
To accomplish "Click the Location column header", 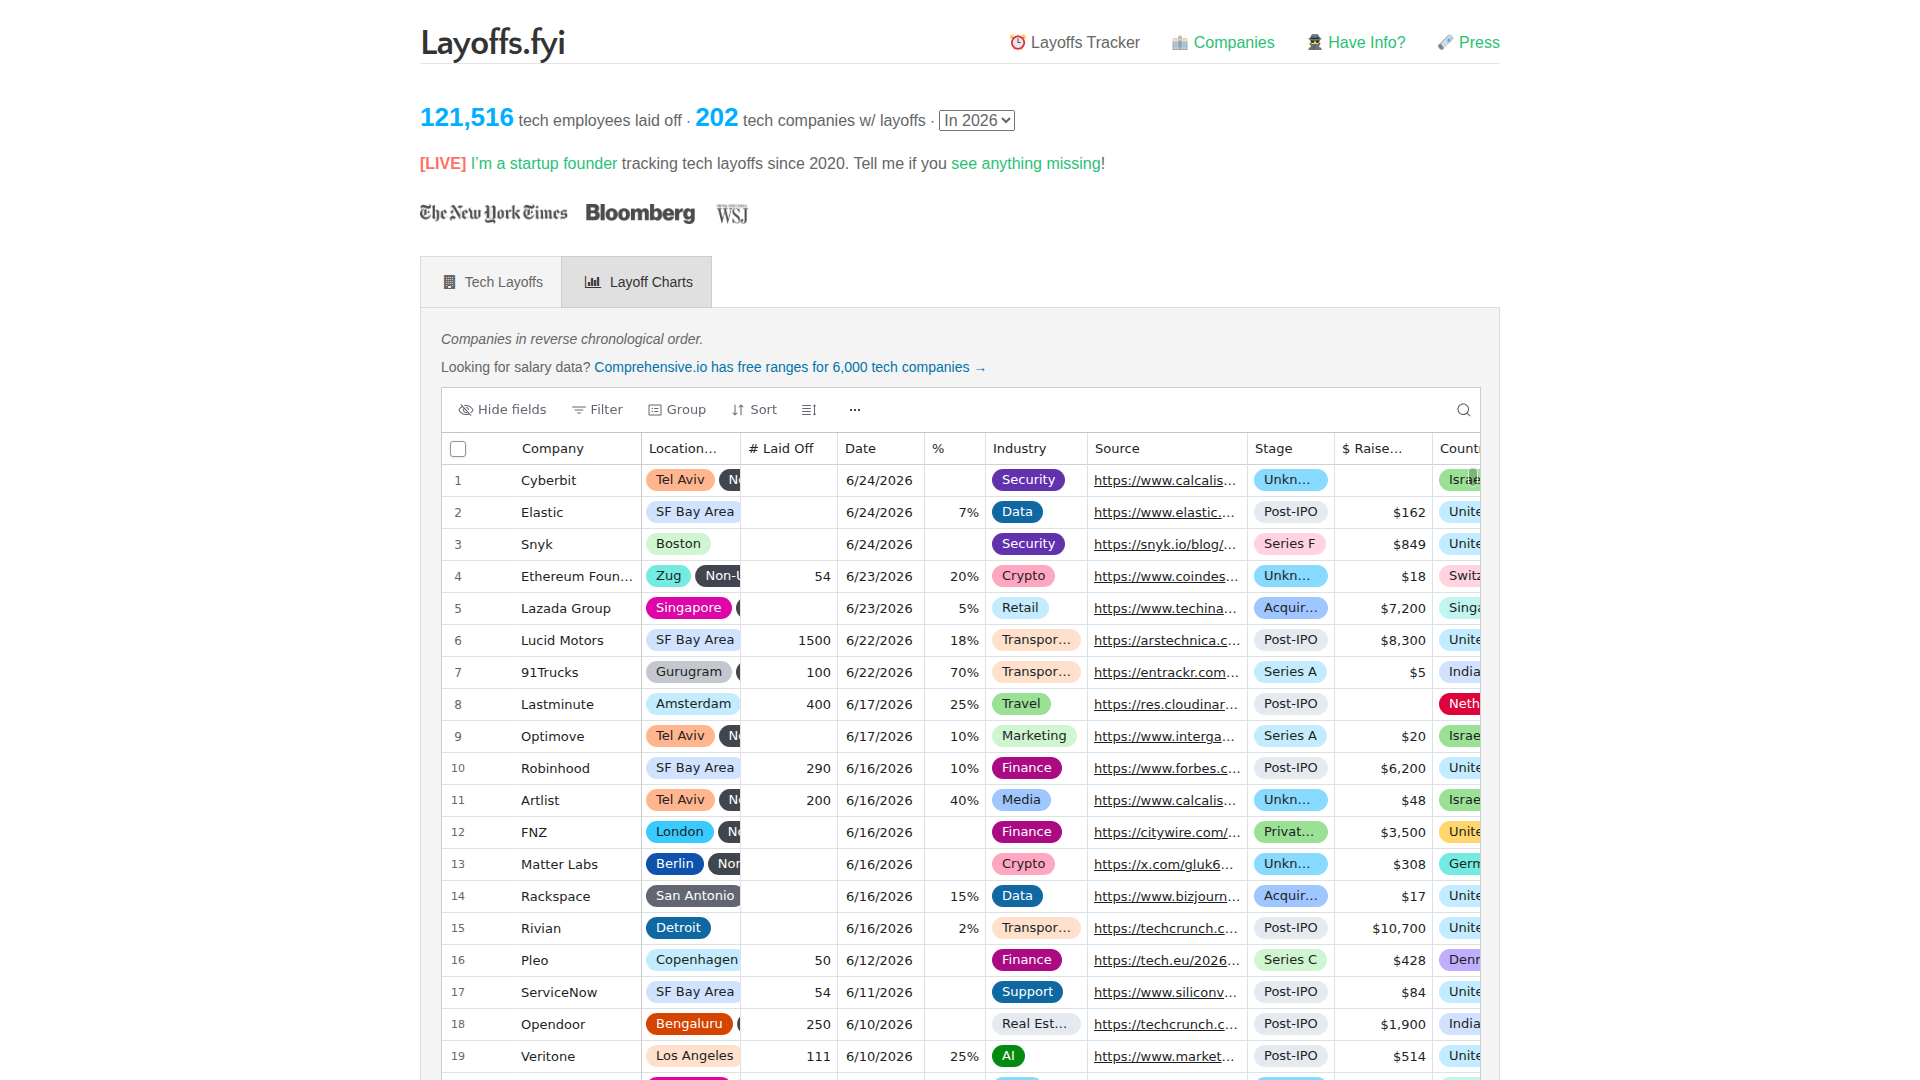I will pyautogui.click(x=691, y=449).
